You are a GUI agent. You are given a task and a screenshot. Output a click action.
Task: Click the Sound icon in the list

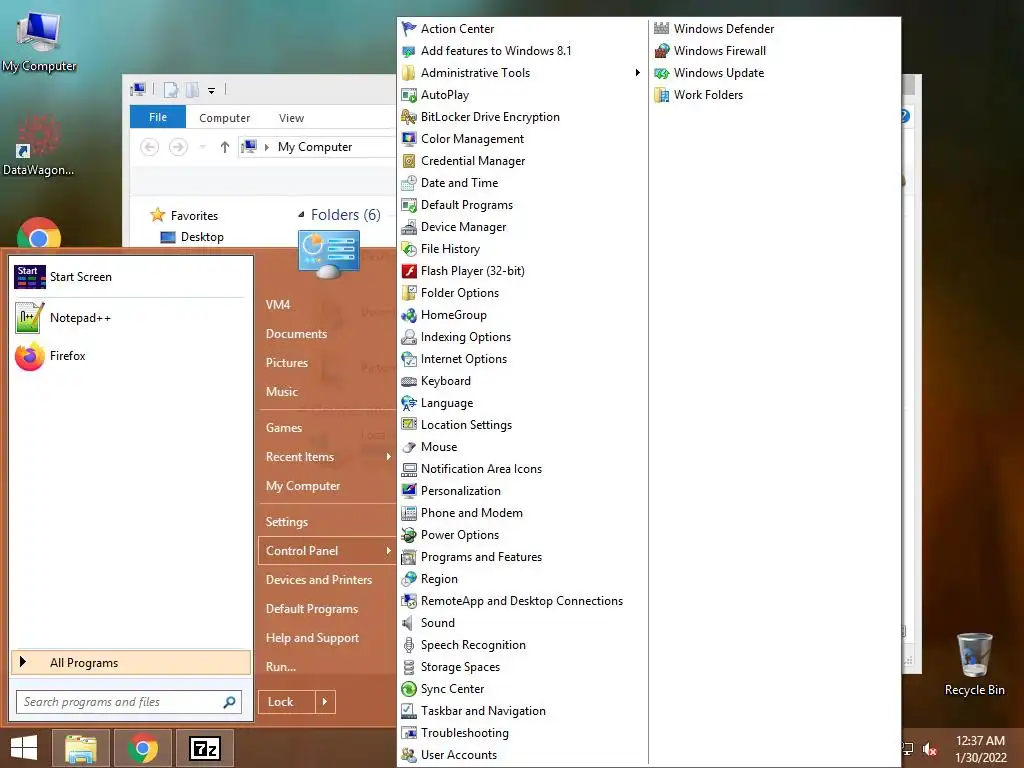pos(409,623)
